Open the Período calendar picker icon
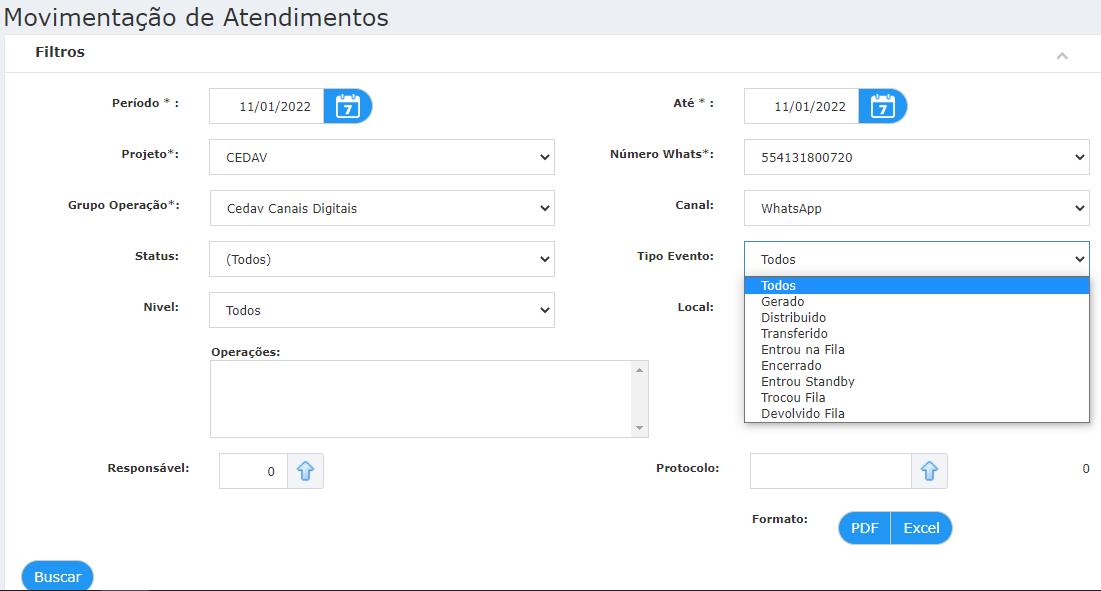This screenshot has height=591, width=1101. point(348,106)
